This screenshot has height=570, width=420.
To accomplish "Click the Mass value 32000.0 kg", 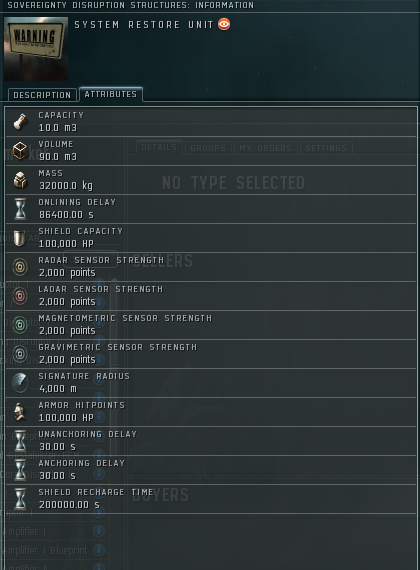I will 66,186.
